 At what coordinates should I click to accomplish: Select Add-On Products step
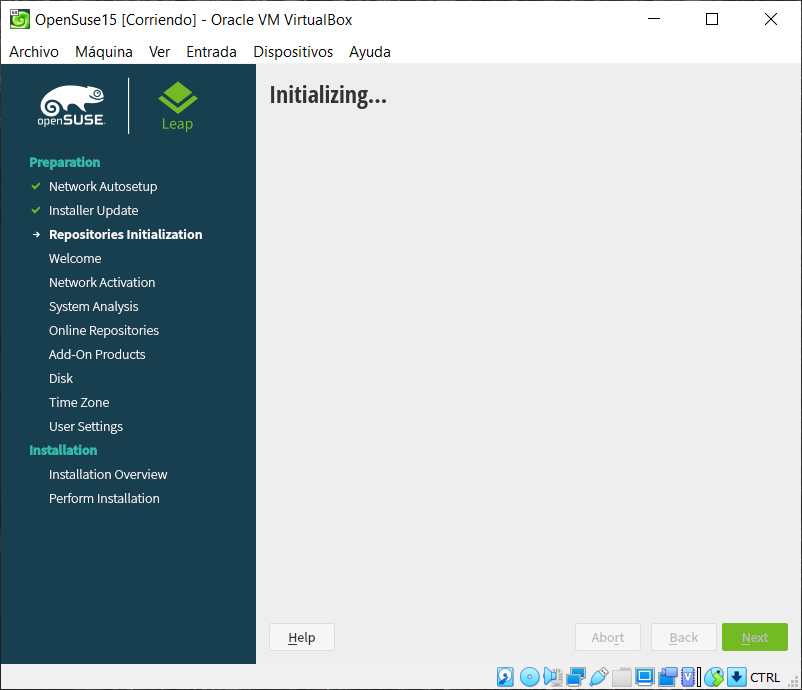97,354
